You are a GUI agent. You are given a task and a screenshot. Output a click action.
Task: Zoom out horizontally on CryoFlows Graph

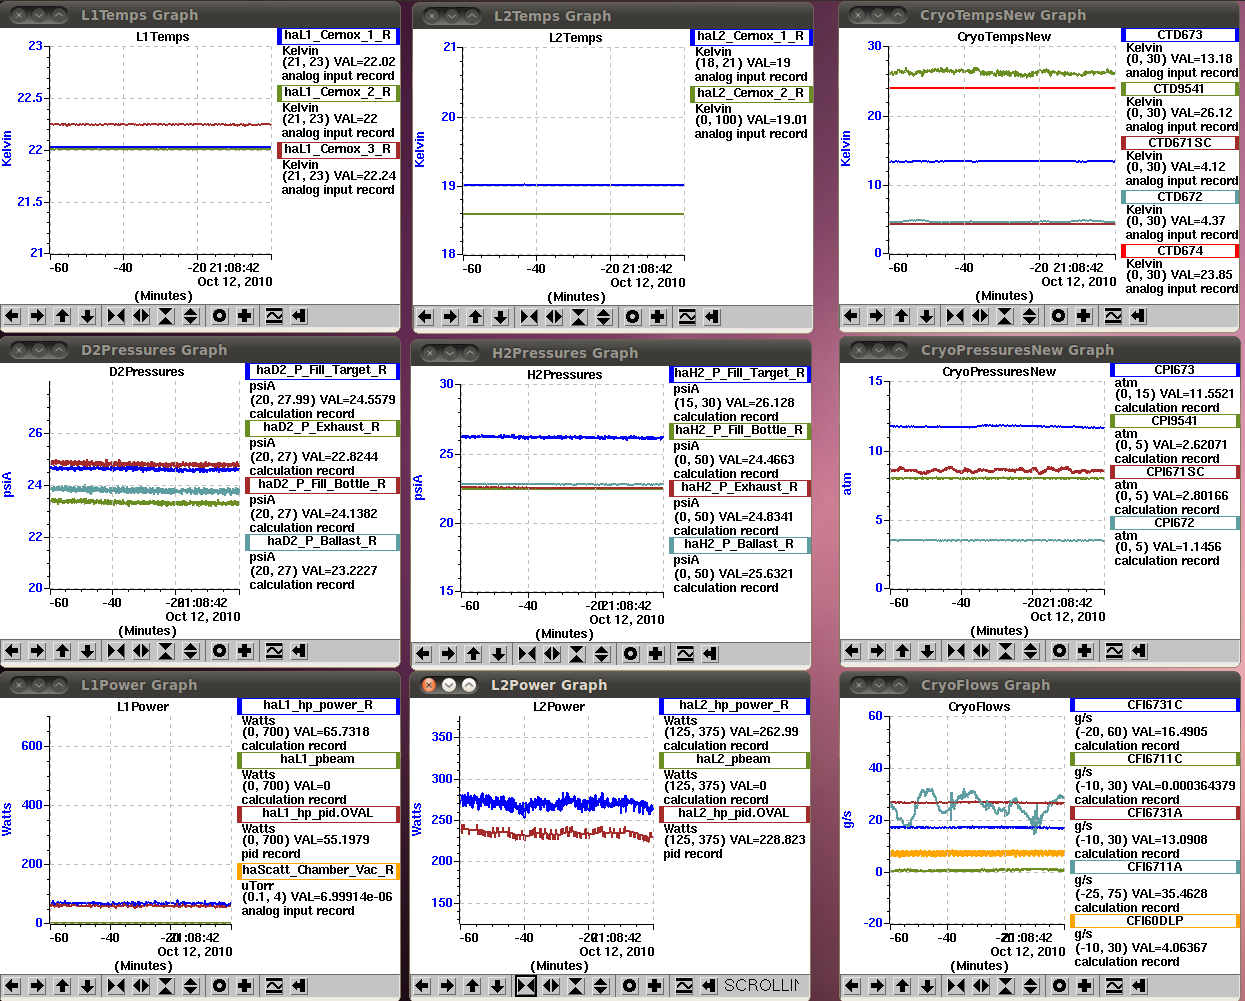981,986
